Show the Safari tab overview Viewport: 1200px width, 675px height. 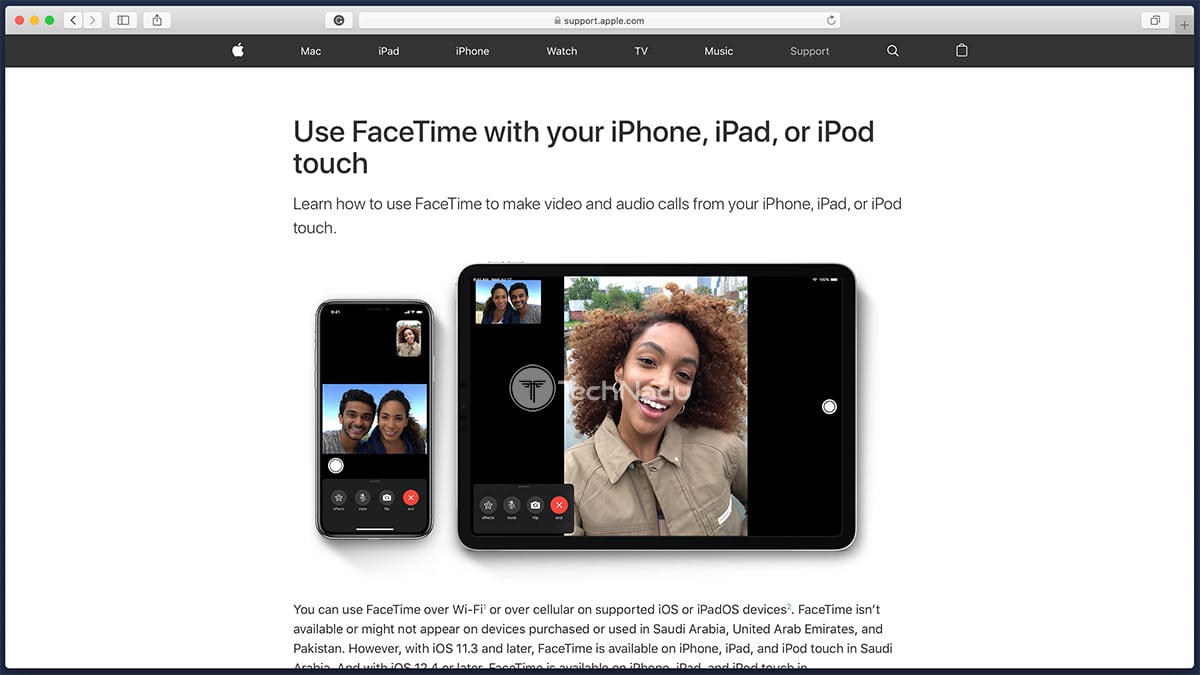click(x=1154, y=20)
